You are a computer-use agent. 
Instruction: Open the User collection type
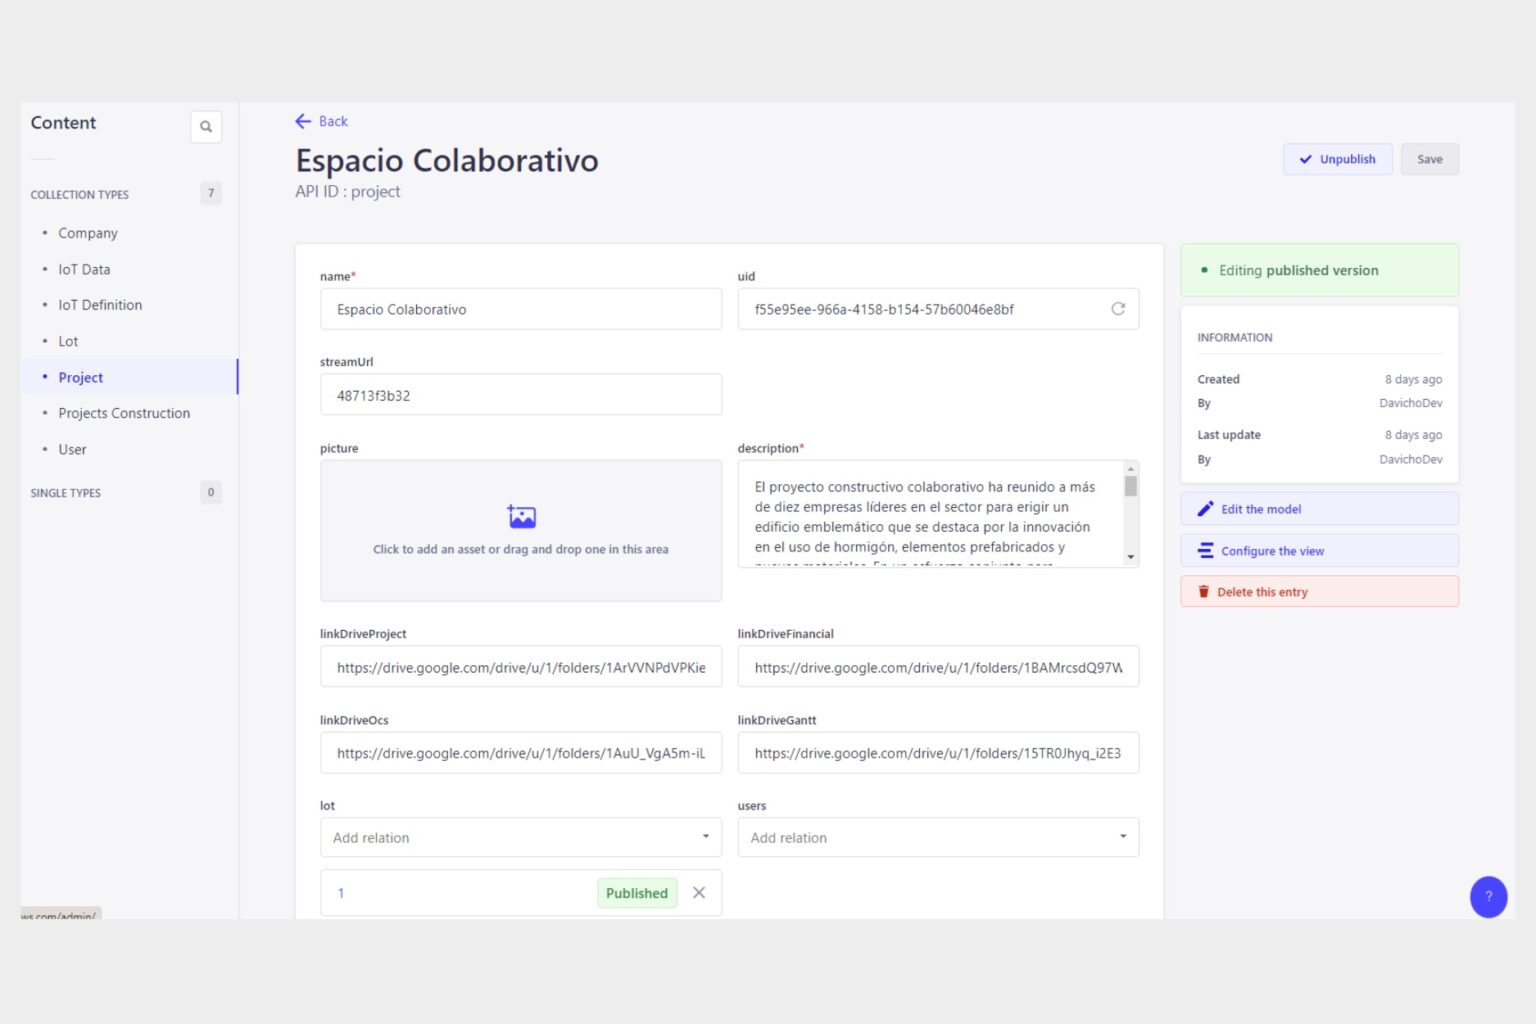[72, 450]
